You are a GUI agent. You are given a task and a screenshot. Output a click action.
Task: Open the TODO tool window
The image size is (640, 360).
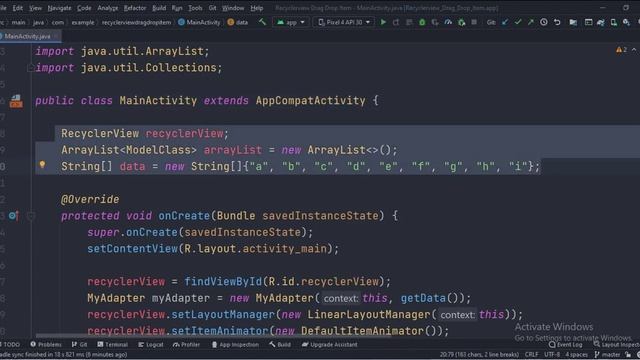point(10,344)
